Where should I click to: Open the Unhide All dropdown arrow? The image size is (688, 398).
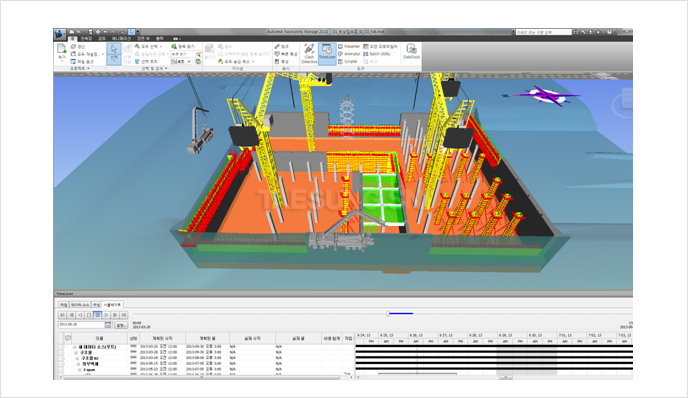253,62
